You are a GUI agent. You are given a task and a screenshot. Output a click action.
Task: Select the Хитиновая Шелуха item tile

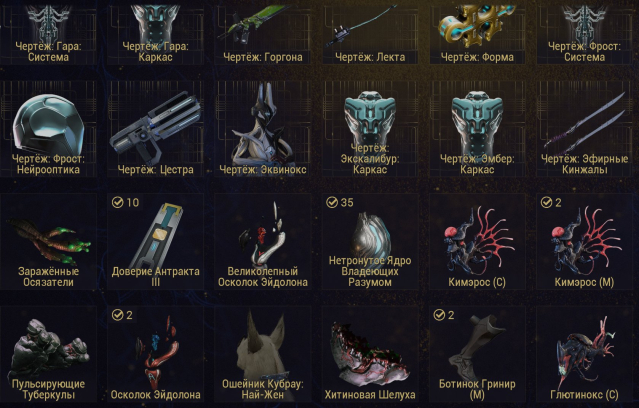370,354
